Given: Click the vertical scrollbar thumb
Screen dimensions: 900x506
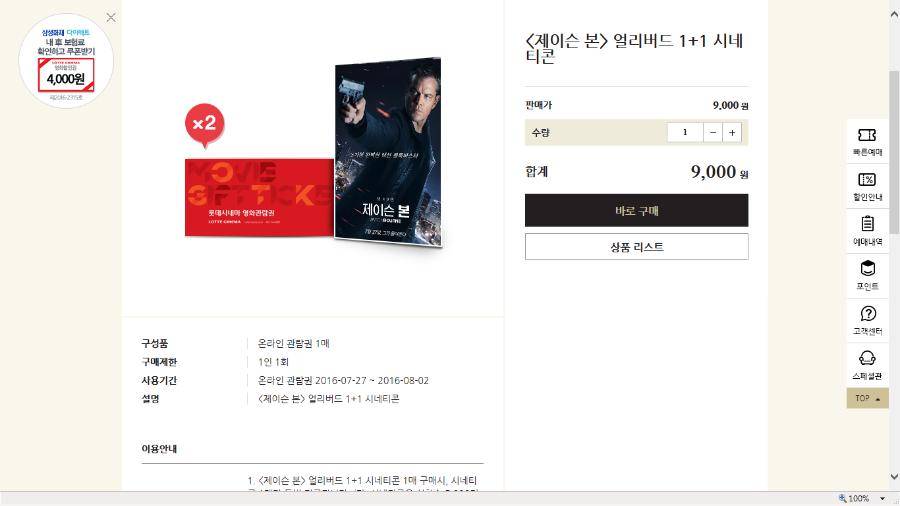Looking at the screenshot, I should pos(894,152).
